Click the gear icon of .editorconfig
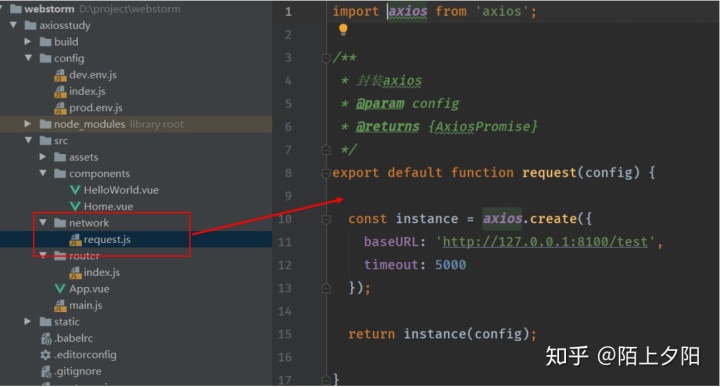The image size is (720, 387). 45,355
